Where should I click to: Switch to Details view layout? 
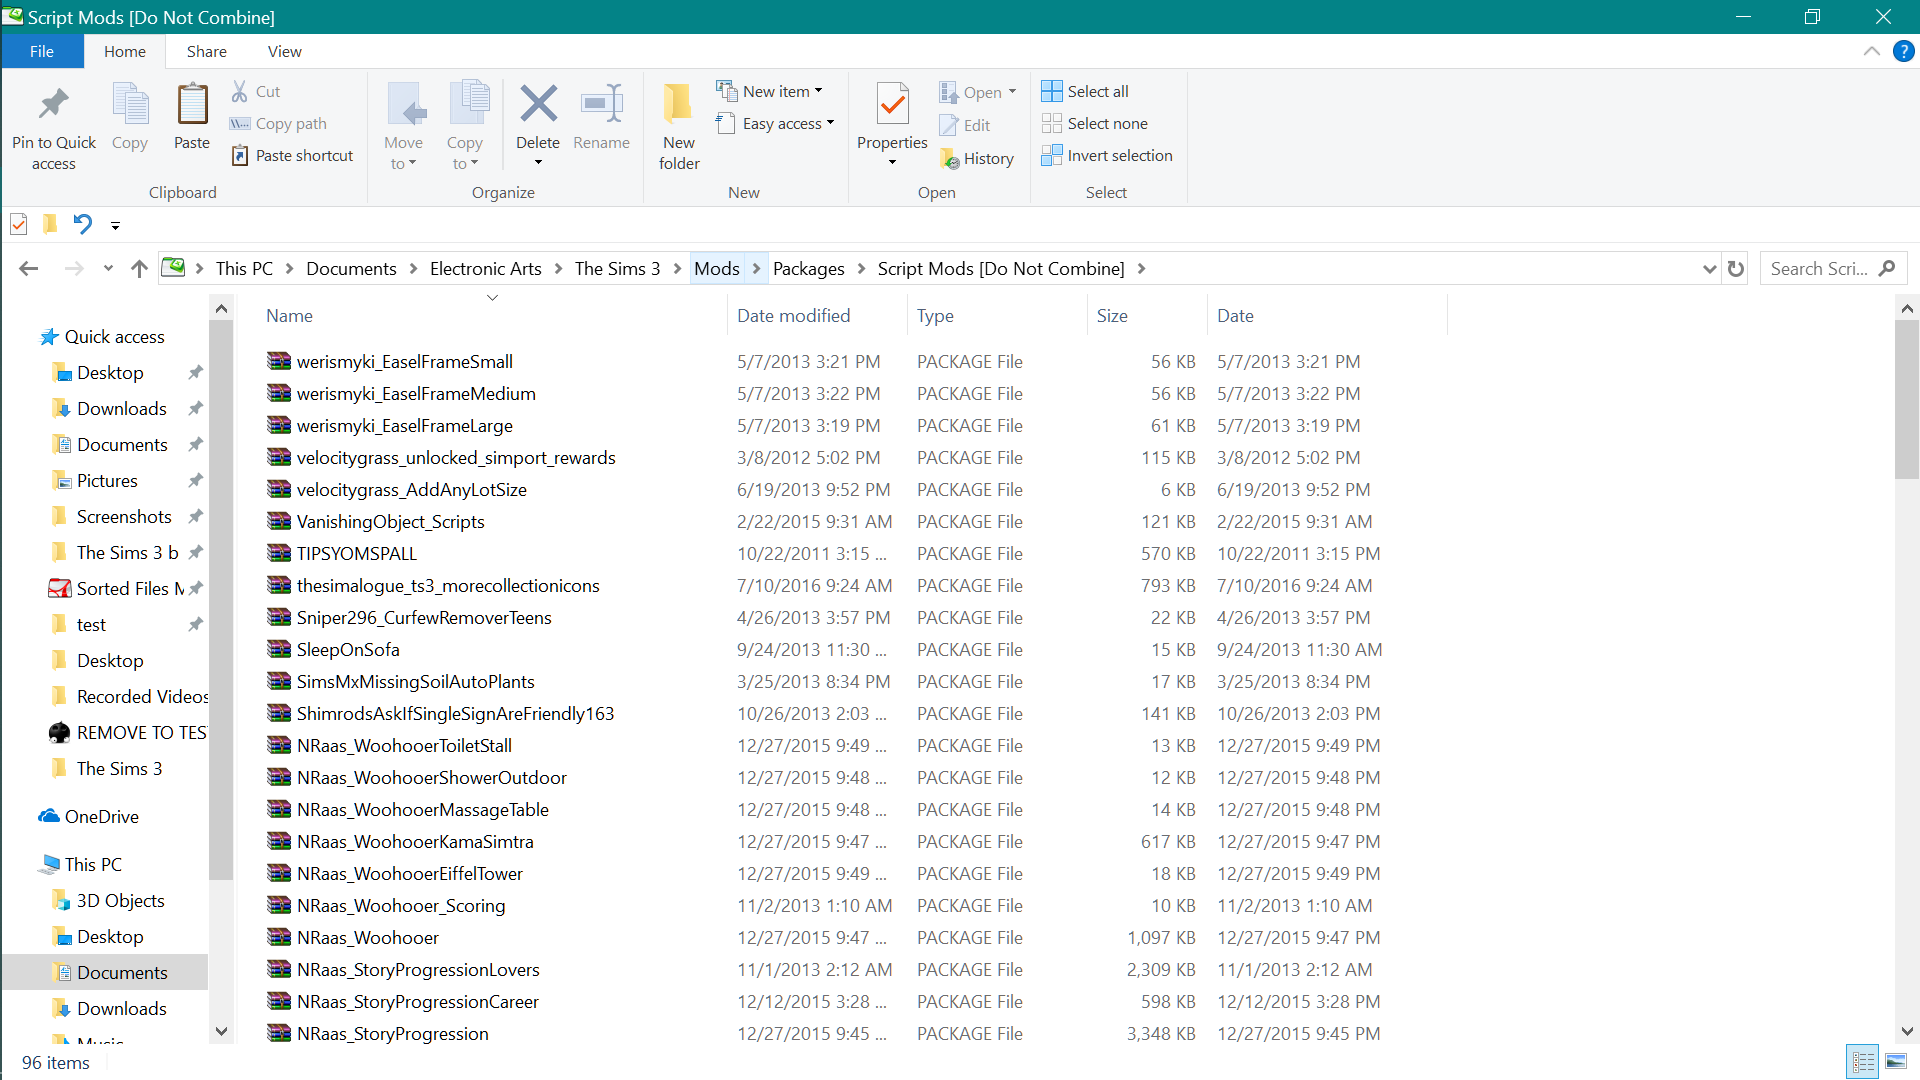pos(1864,1062)
